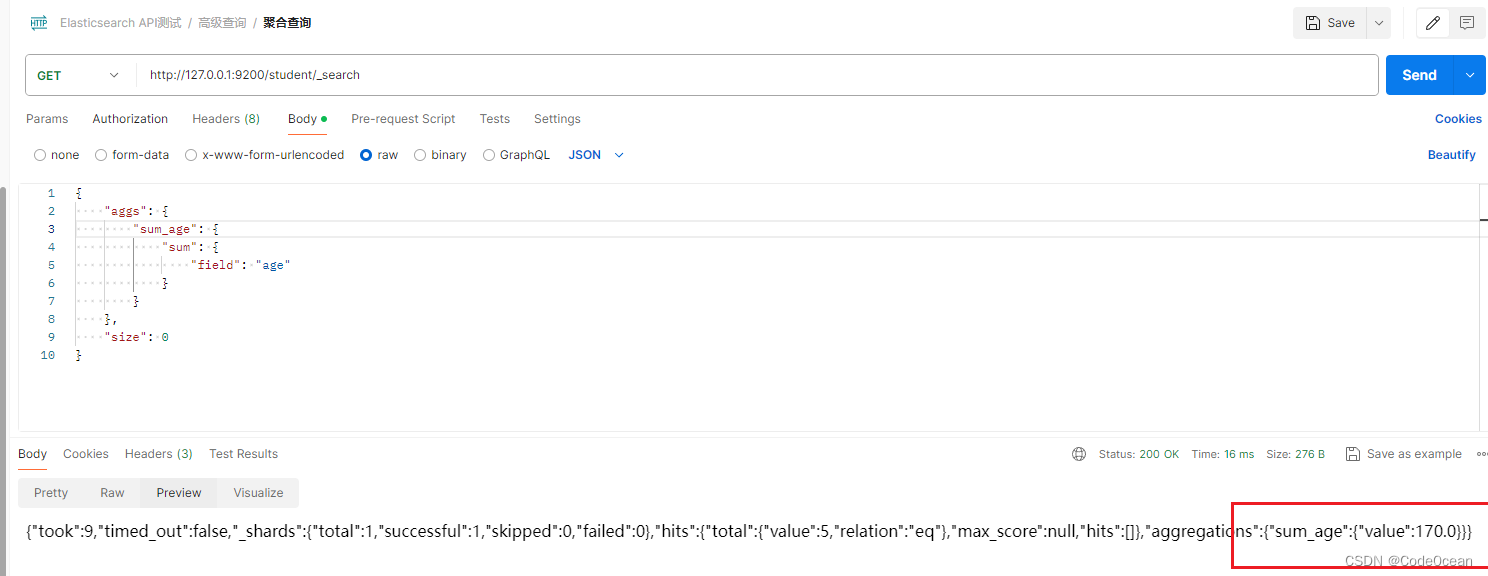Open the response Headers (3) tab
Viewport: 1488px width, 576px height.
(159, 454)
